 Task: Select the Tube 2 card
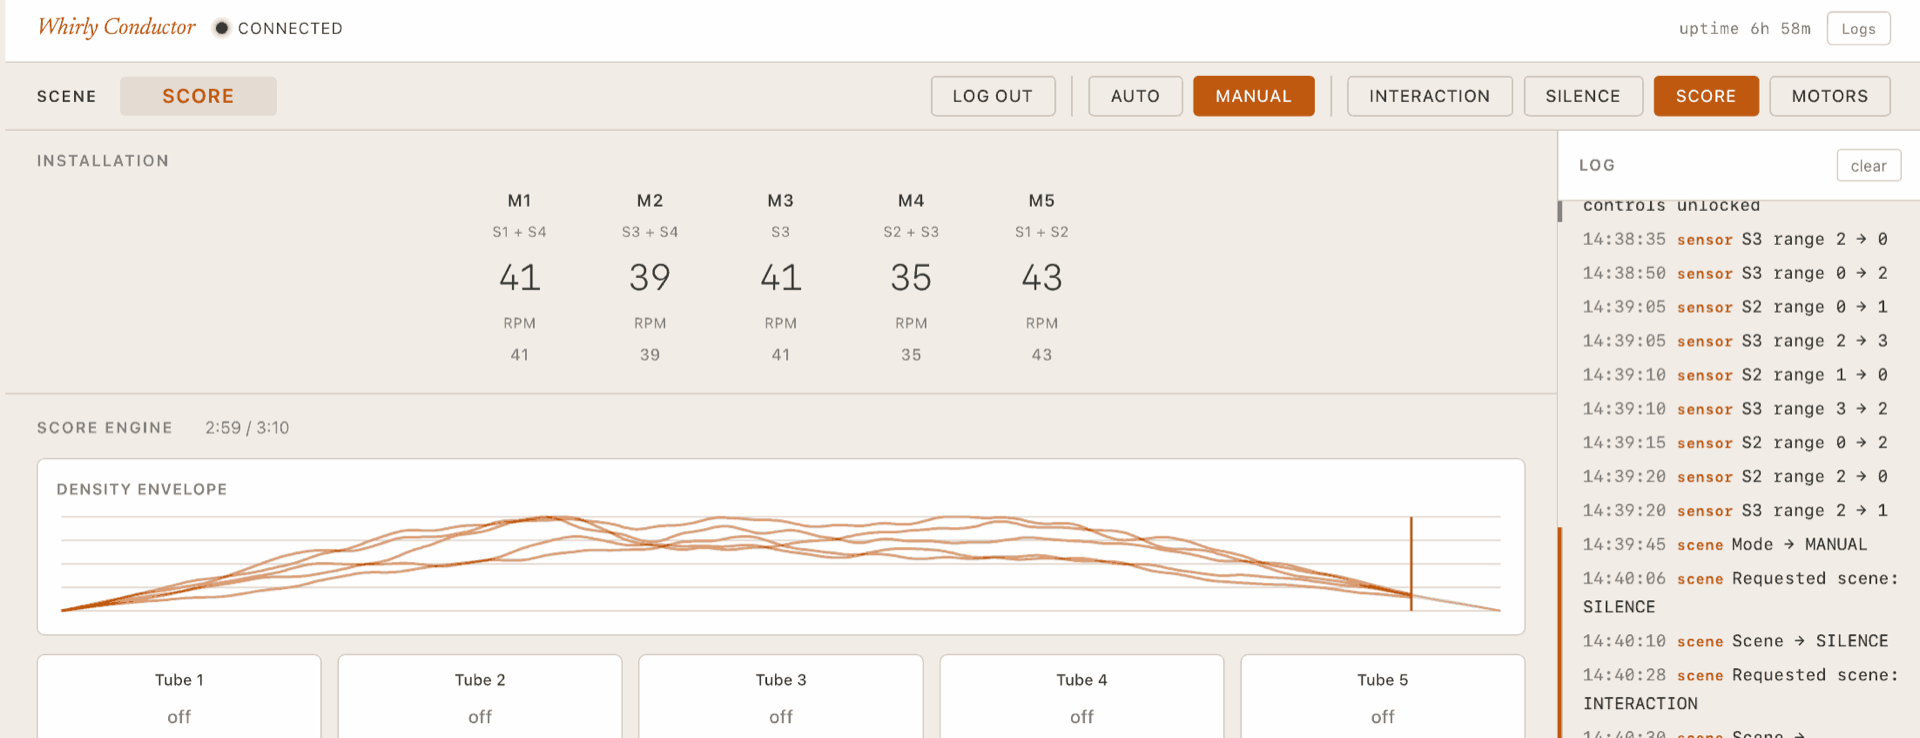point(480,697)
